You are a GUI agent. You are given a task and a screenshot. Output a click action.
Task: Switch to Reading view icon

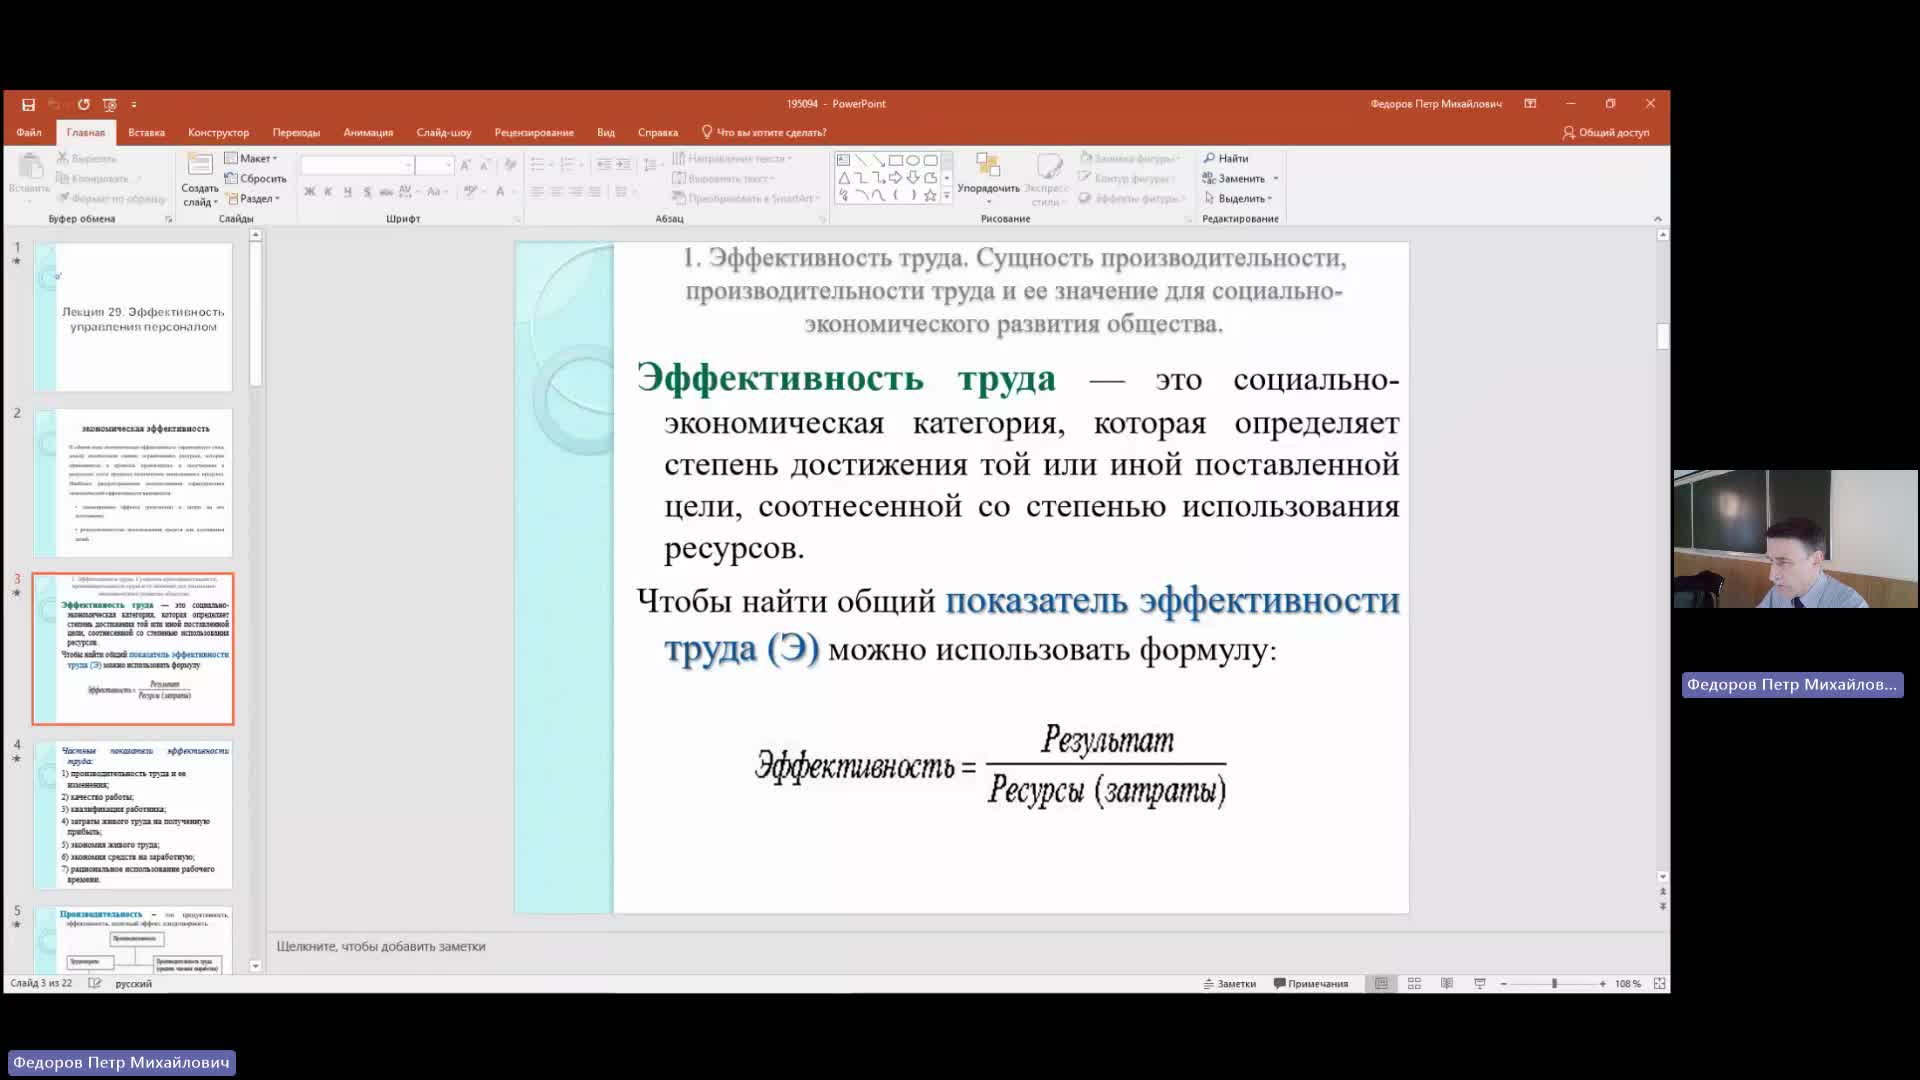click(x=1447, y=984)
